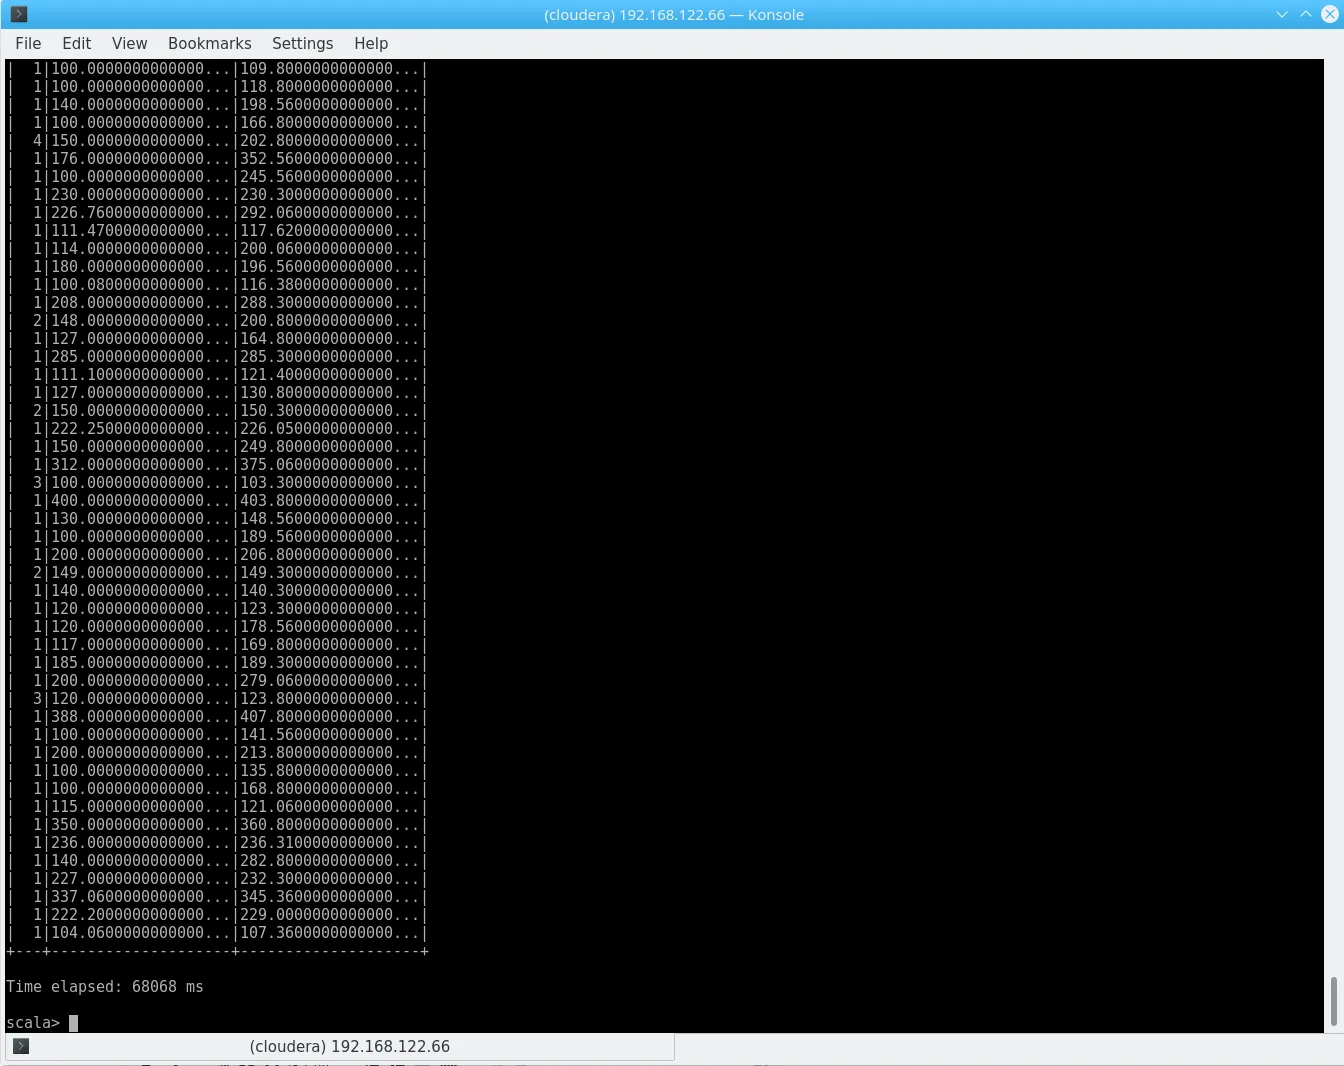
Task: Expand the Bookmarks menu
Action: [x=209, y=43]
